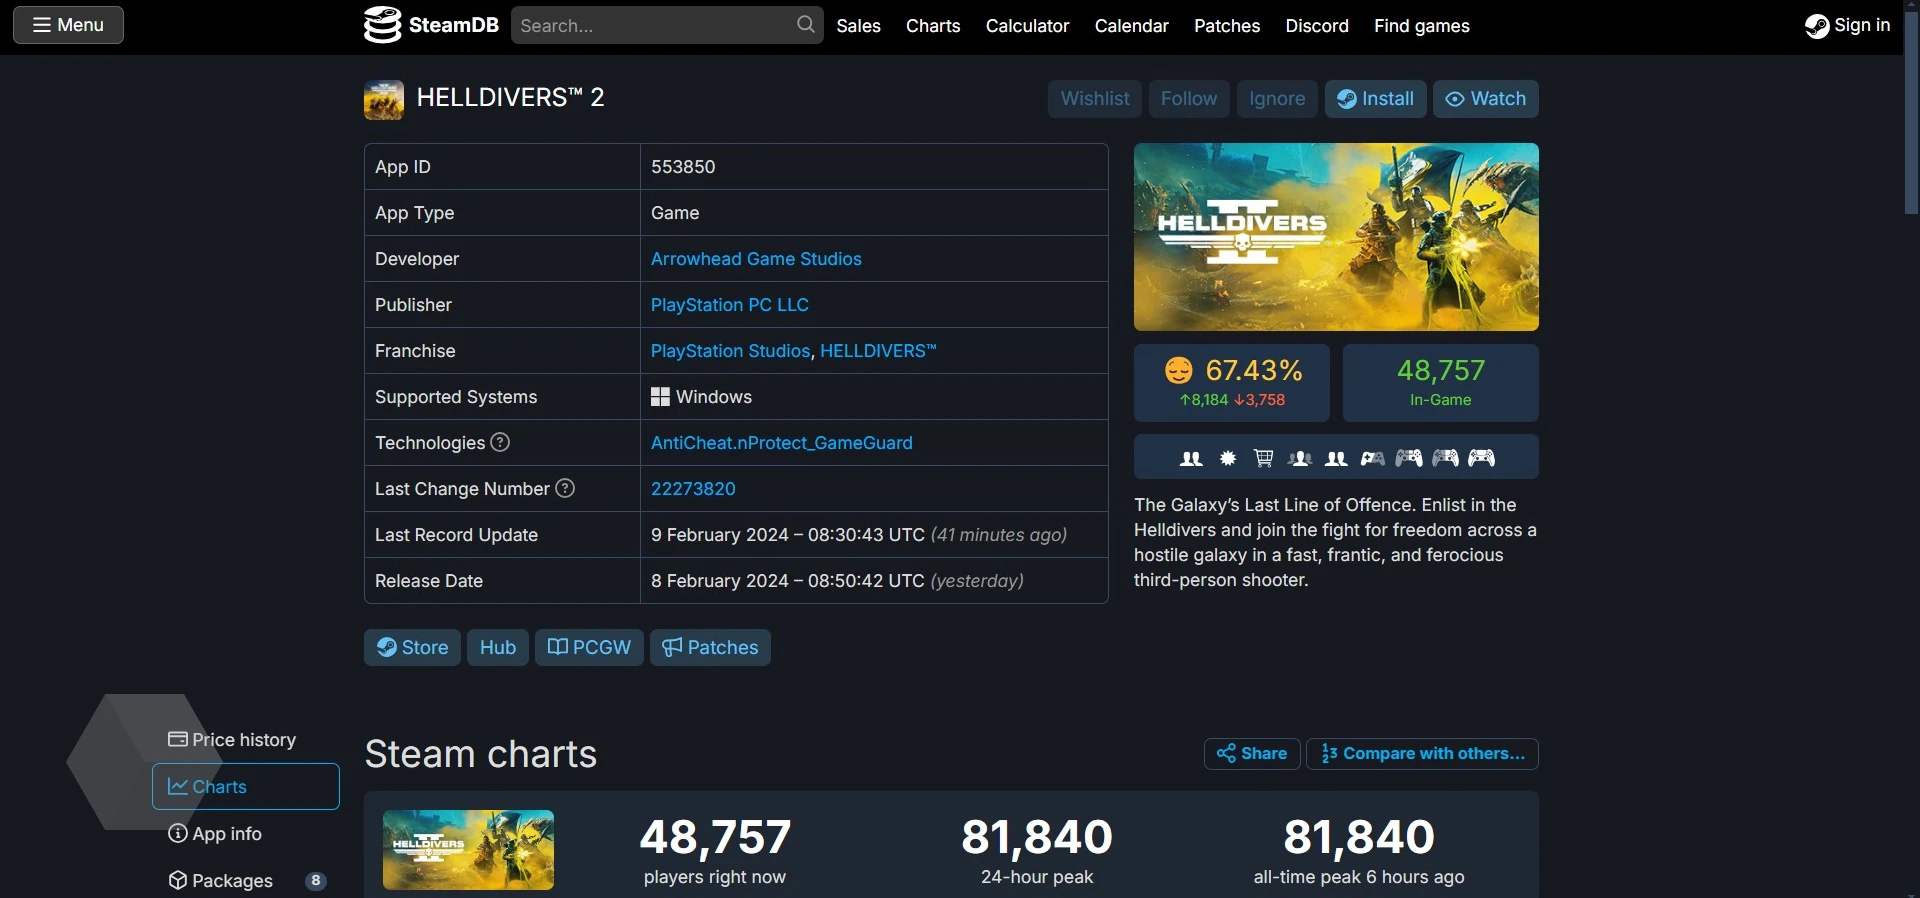Click the HELLDIVERS 2 header artwork
Screen dimensions: 1920x898
(x=1336, y=237)
